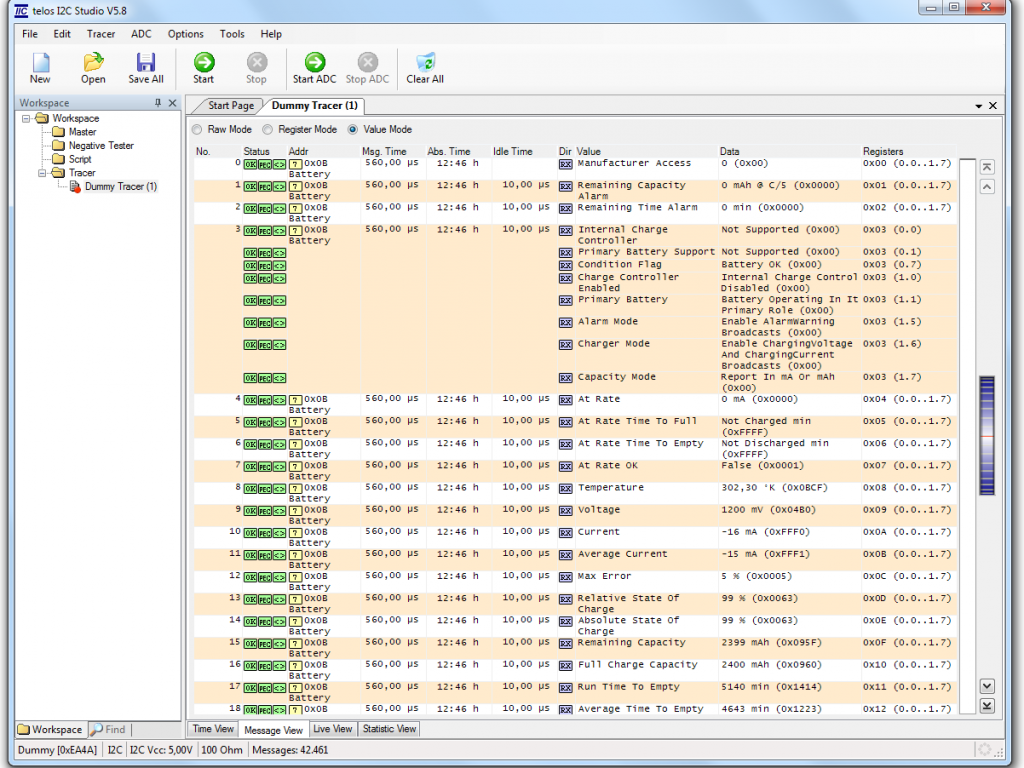
Task: Collapse the Workspace root tree node
Action: pyautogui.click(x=27, y=119)
